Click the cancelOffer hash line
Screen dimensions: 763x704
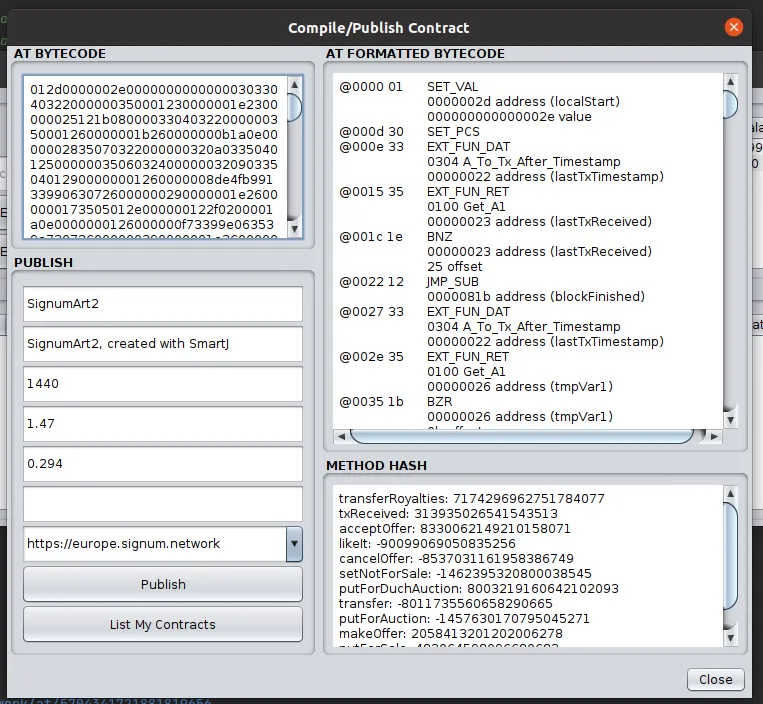456,559
